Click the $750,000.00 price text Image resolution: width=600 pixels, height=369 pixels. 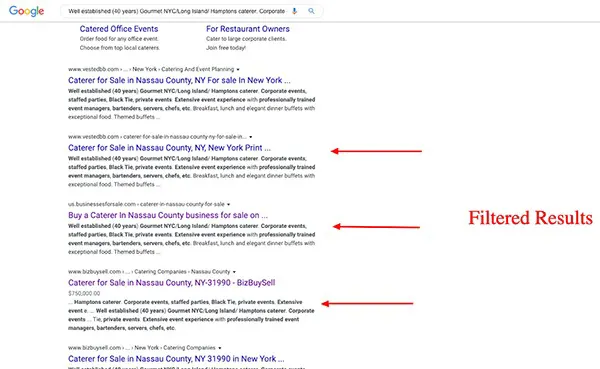pyautogui.click(x=84, y=293)
